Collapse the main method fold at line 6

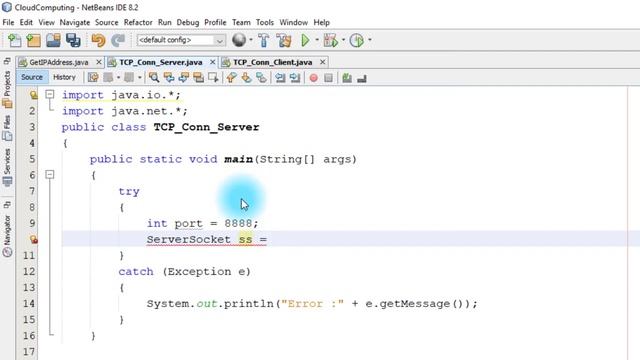tap(50, 175)
